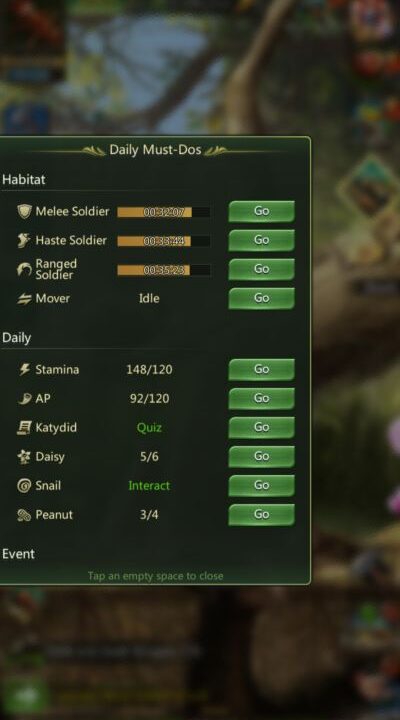Image resolution: width=400 pixels, height=720 pixels.
Task: Click the Stamina lightning icon
Action: [24, 370]
